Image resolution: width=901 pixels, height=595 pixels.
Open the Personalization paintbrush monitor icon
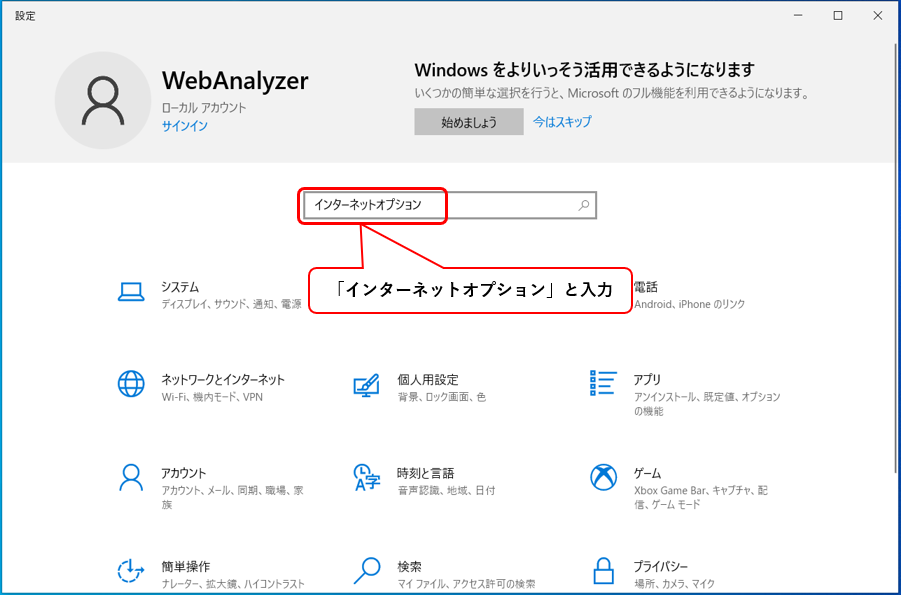[366, 385]
